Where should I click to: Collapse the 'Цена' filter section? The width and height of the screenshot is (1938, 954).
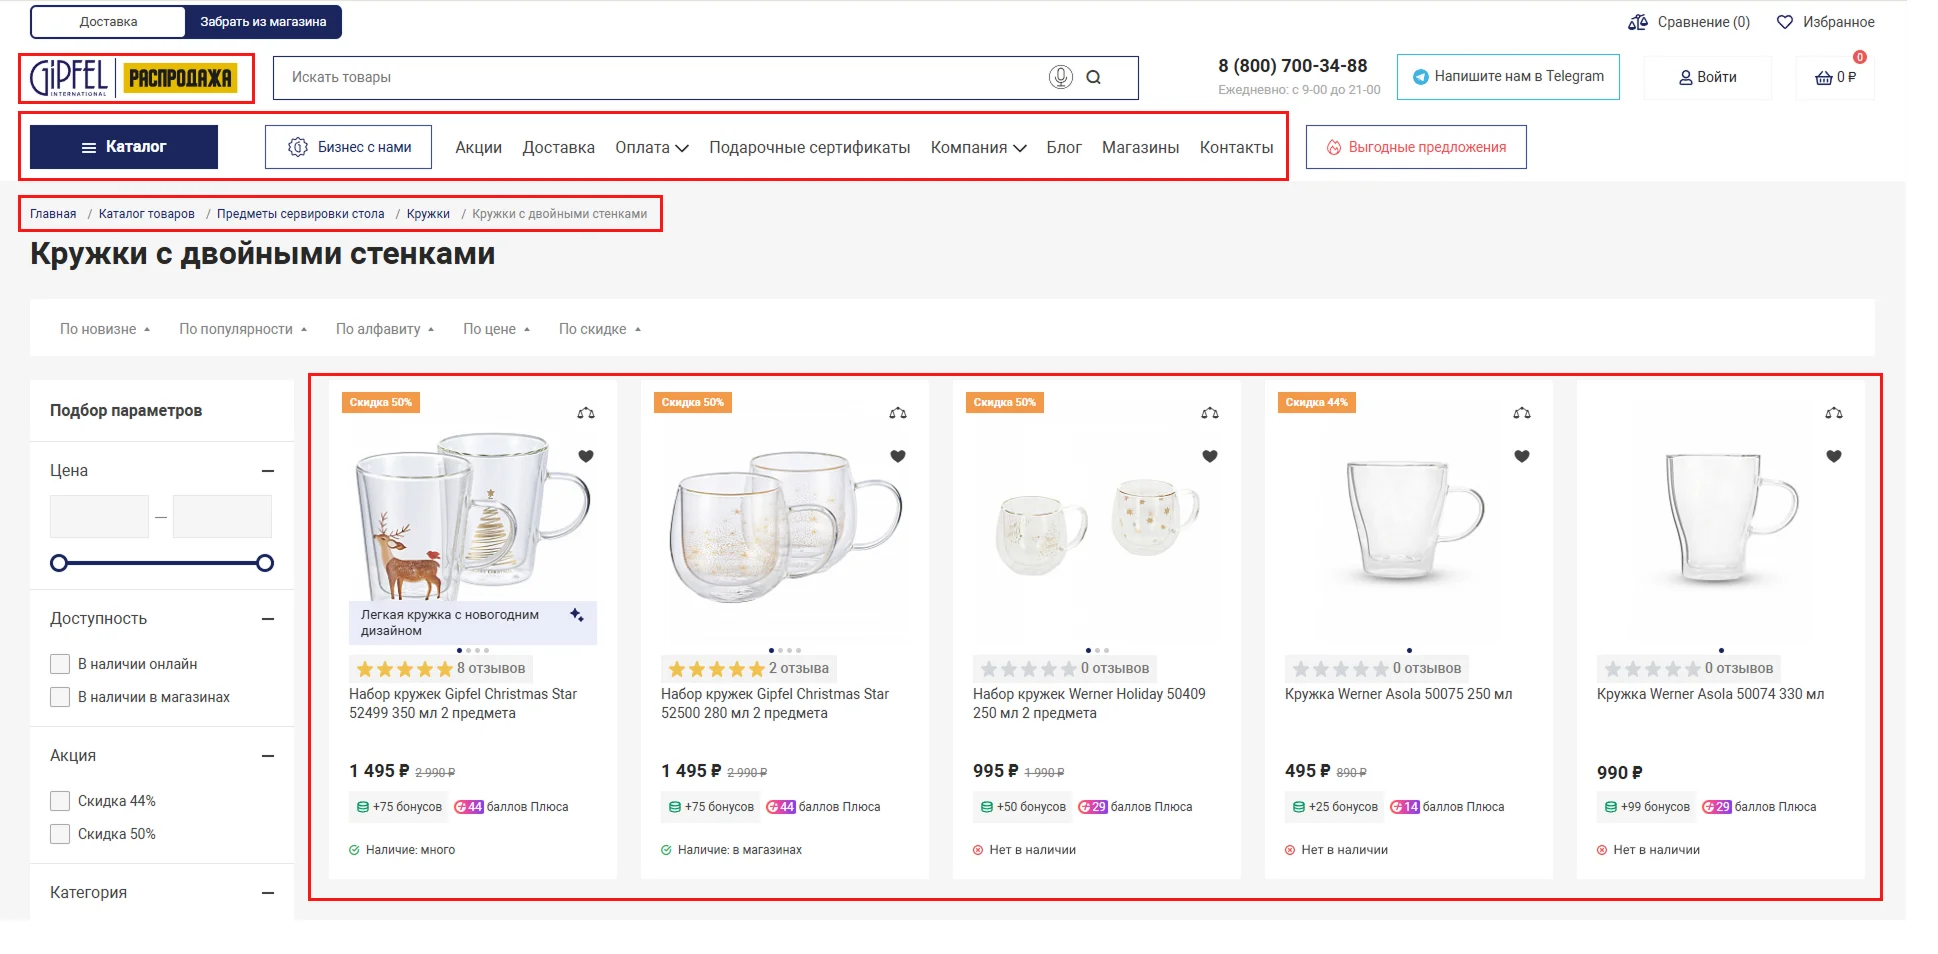(x=267, y=471)
